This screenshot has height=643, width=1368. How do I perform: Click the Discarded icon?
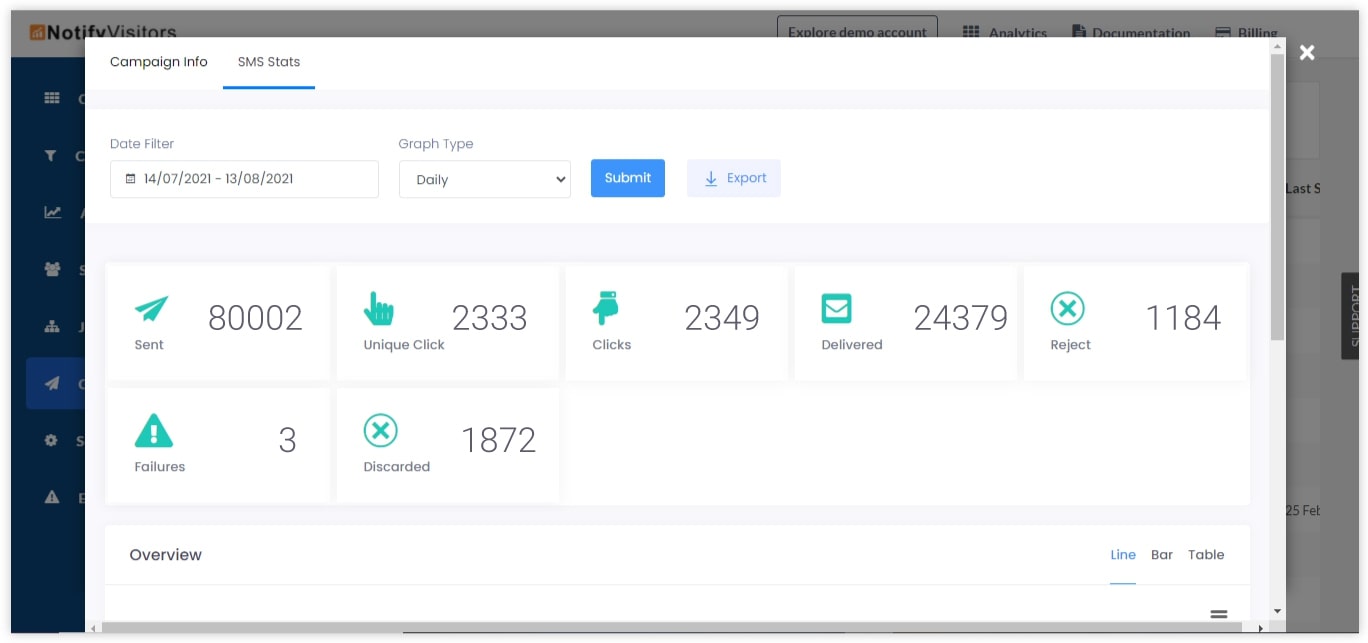tap(381, 430)
